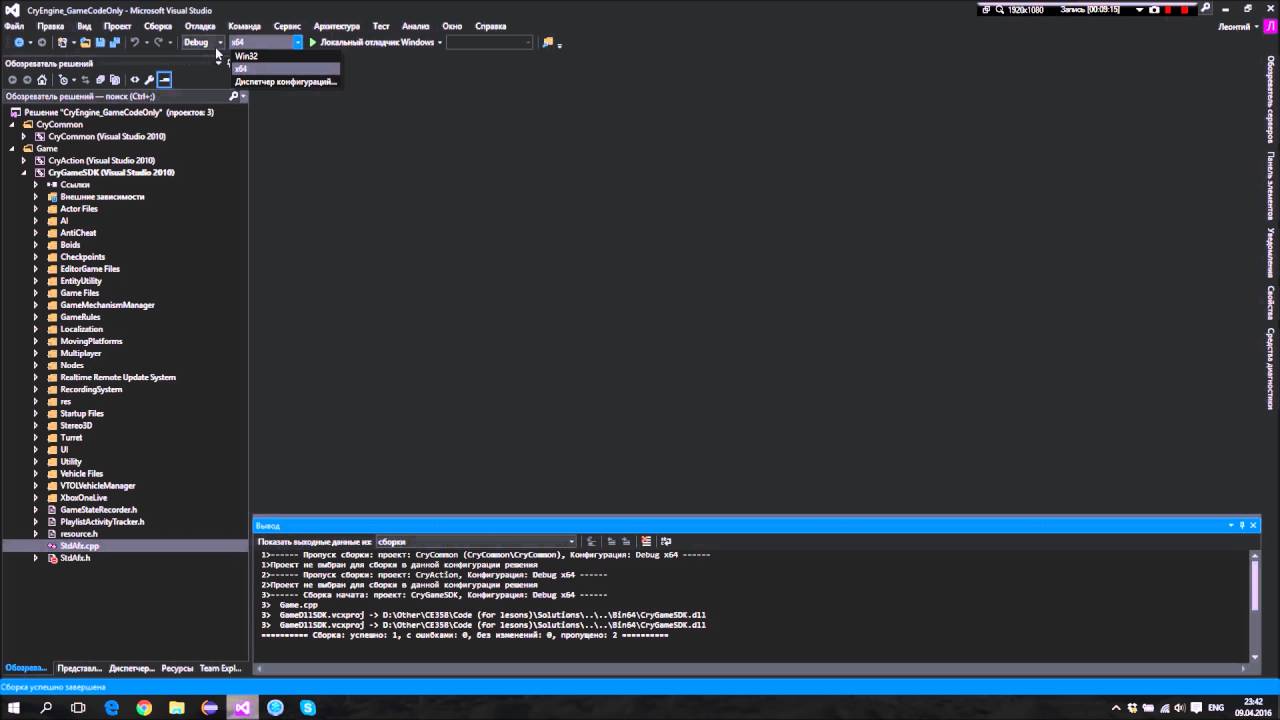This screenshot has height=720, width=1280.
Task: Select StdAfx.cpp in the solution tree
Action: coord(79,546)
